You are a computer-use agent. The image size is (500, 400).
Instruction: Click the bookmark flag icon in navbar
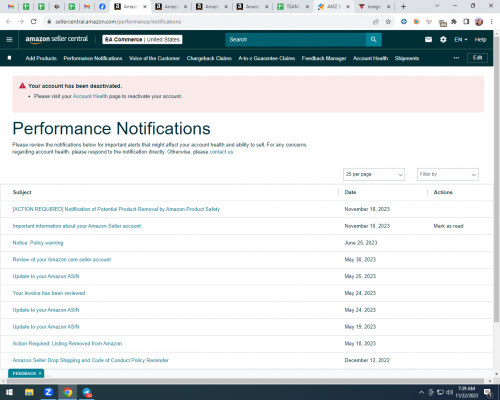tap(9, 58)
